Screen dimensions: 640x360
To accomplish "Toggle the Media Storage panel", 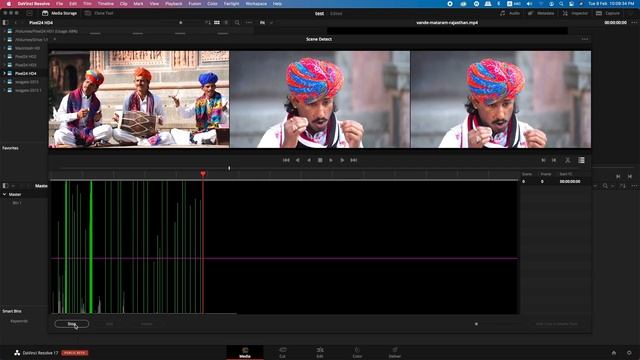I will tap(60, 13).
